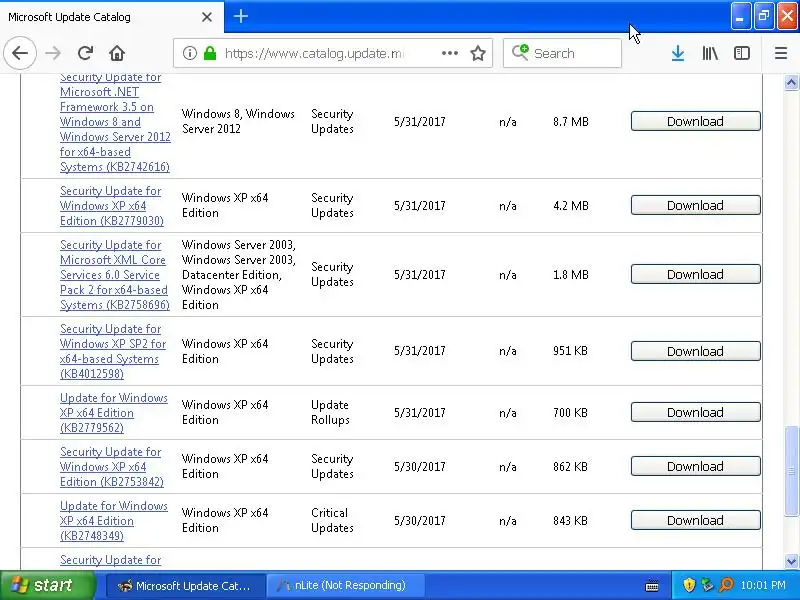Image resolution: width=800 pixels, height=600 pixels.
Task: Click the scrollbar down arrow
Action: tap(791, 561)
